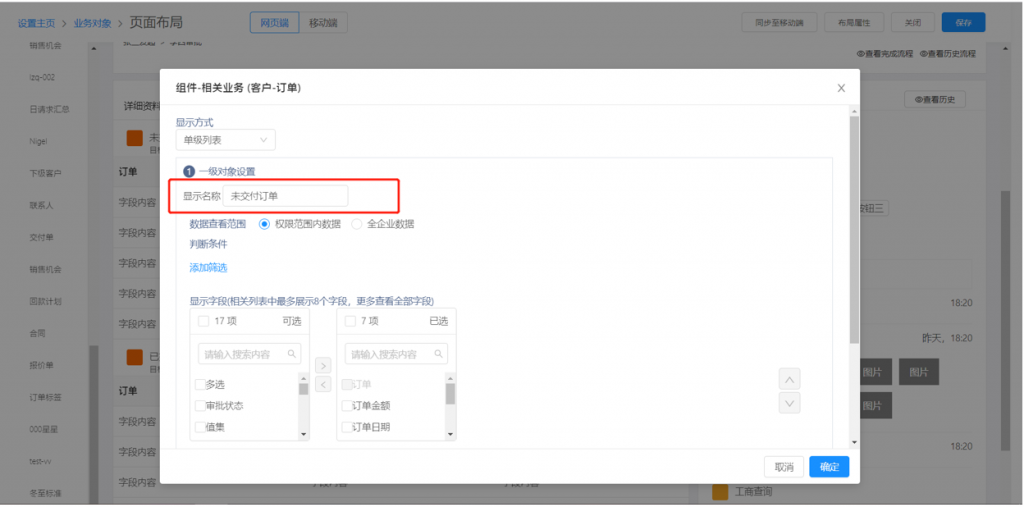Click search icon in 已选 list search box
This screenshot has height=507, width=1024.
click(x=438, y=354)
